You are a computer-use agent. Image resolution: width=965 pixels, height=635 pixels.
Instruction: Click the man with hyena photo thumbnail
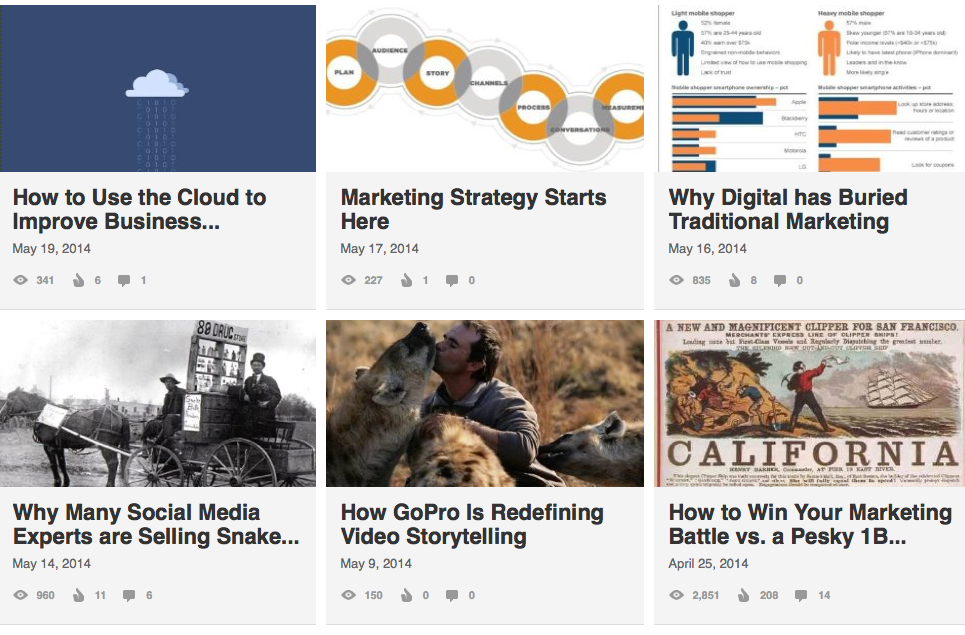tap(484, 403)
